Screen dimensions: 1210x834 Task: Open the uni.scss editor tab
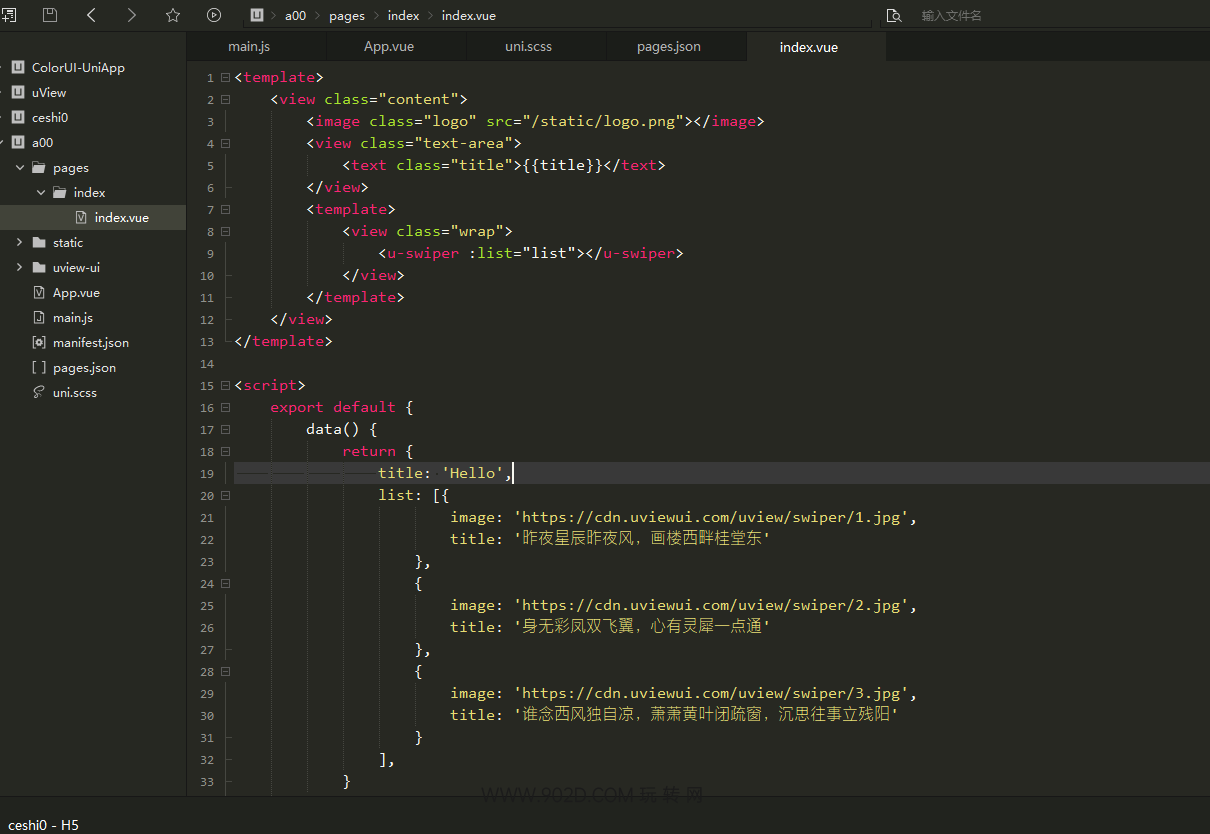(528, 47)
